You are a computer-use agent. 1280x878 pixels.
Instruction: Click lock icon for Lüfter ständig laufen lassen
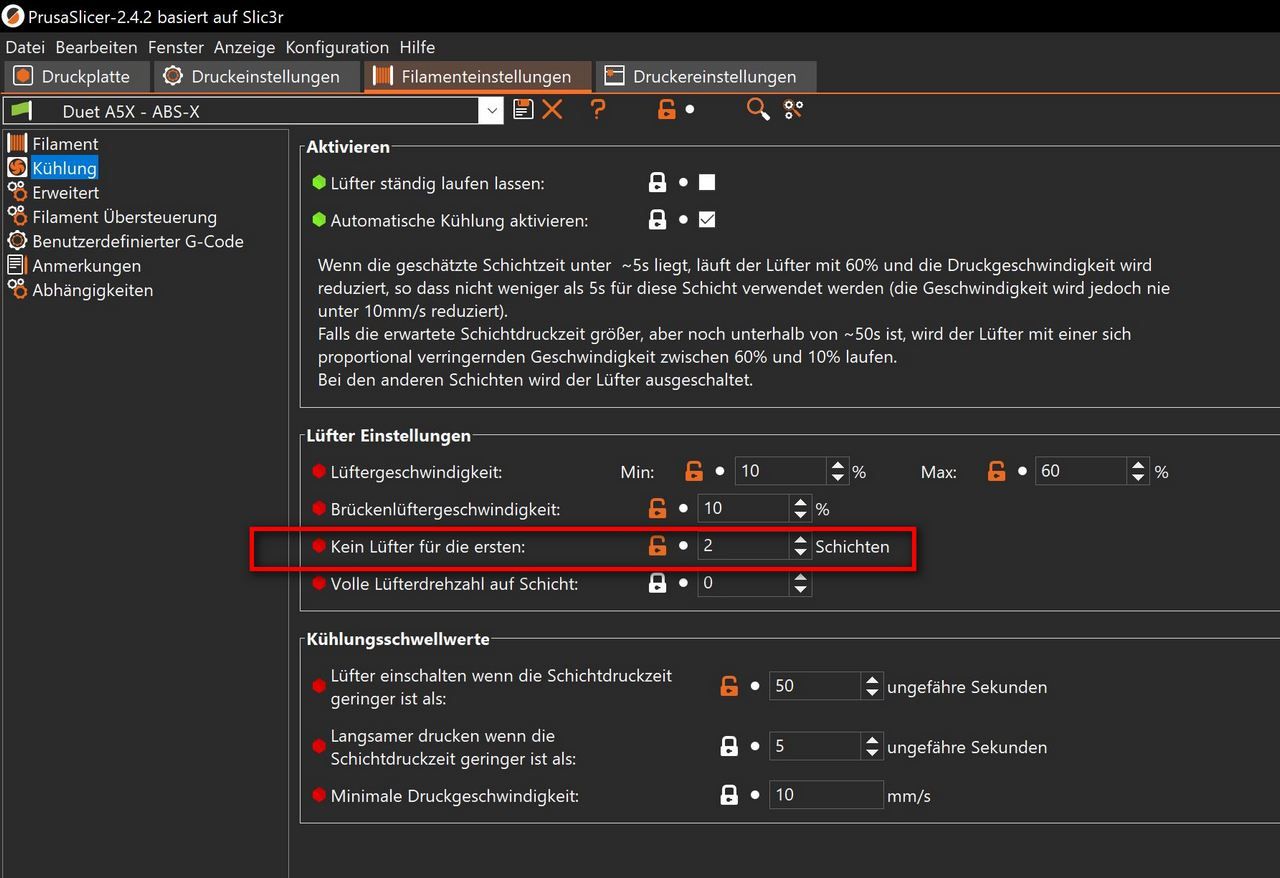pyautogui.click(x=657, y=183)
